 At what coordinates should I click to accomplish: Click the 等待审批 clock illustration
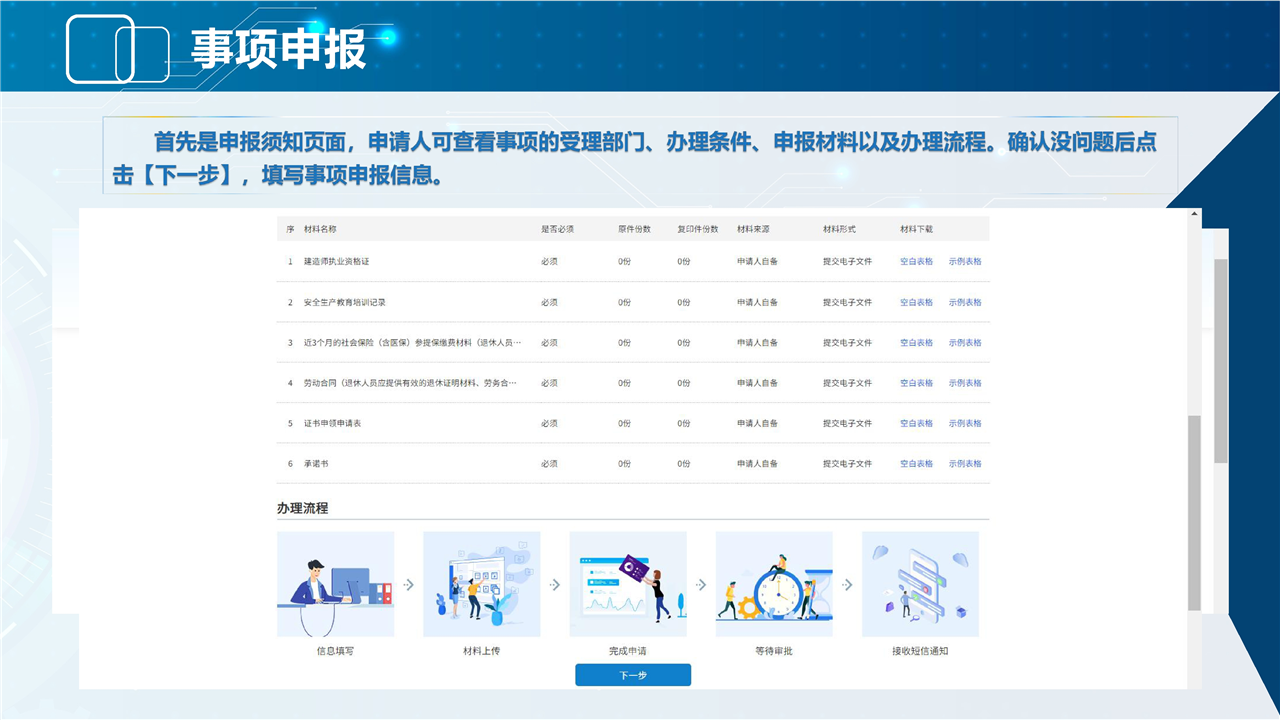[x=773, y=584]
